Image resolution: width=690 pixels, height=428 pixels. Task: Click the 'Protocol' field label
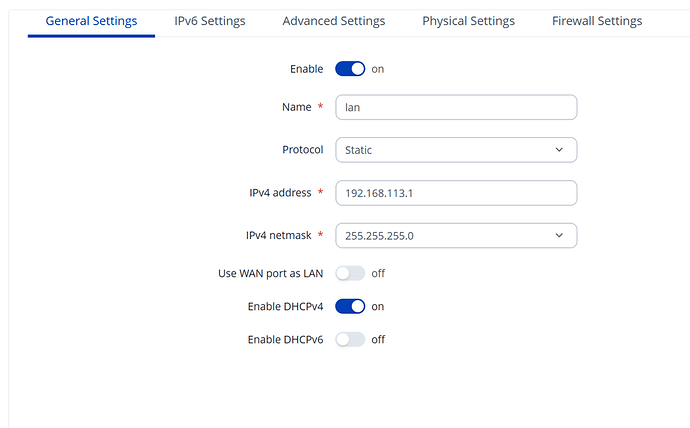pos(302,150)
